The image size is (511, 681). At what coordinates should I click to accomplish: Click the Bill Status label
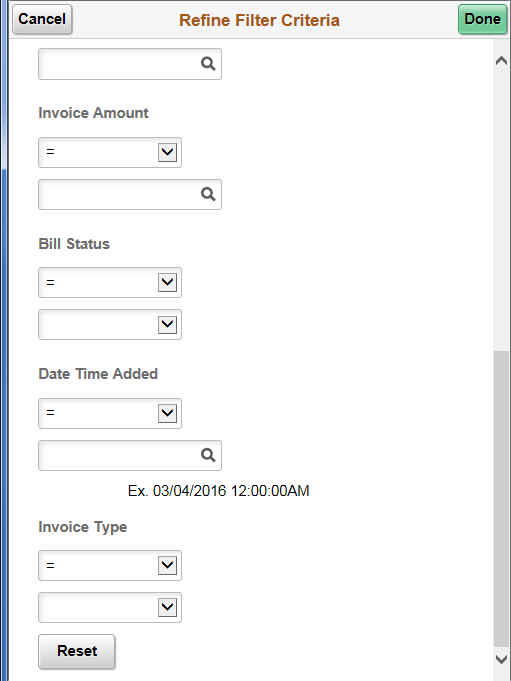(74, 244)
